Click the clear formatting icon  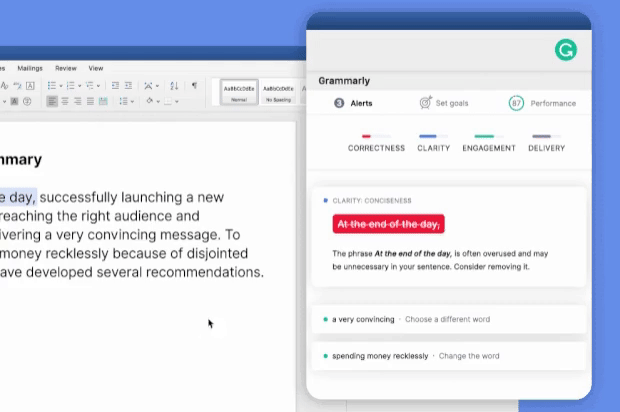click(4, 85)
